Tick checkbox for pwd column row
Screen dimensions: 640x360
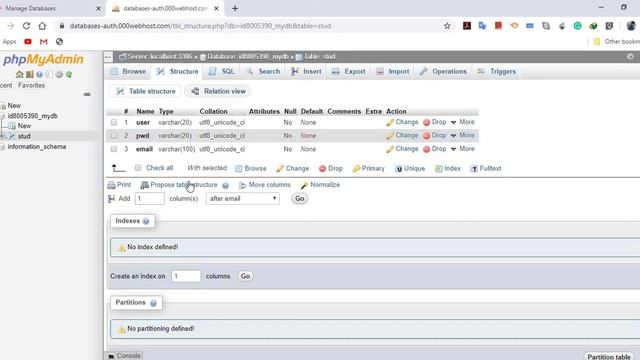tap(114, 136)
